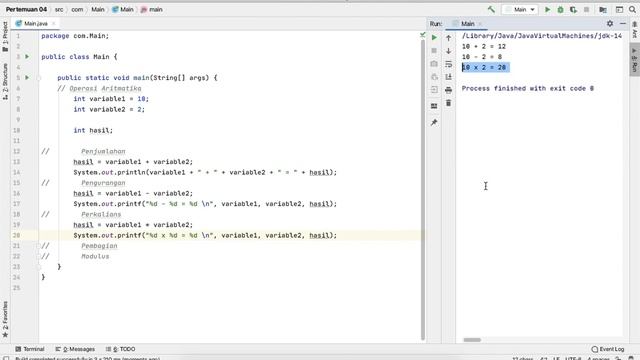Click the fold end marker on line 23

point(39,267)
